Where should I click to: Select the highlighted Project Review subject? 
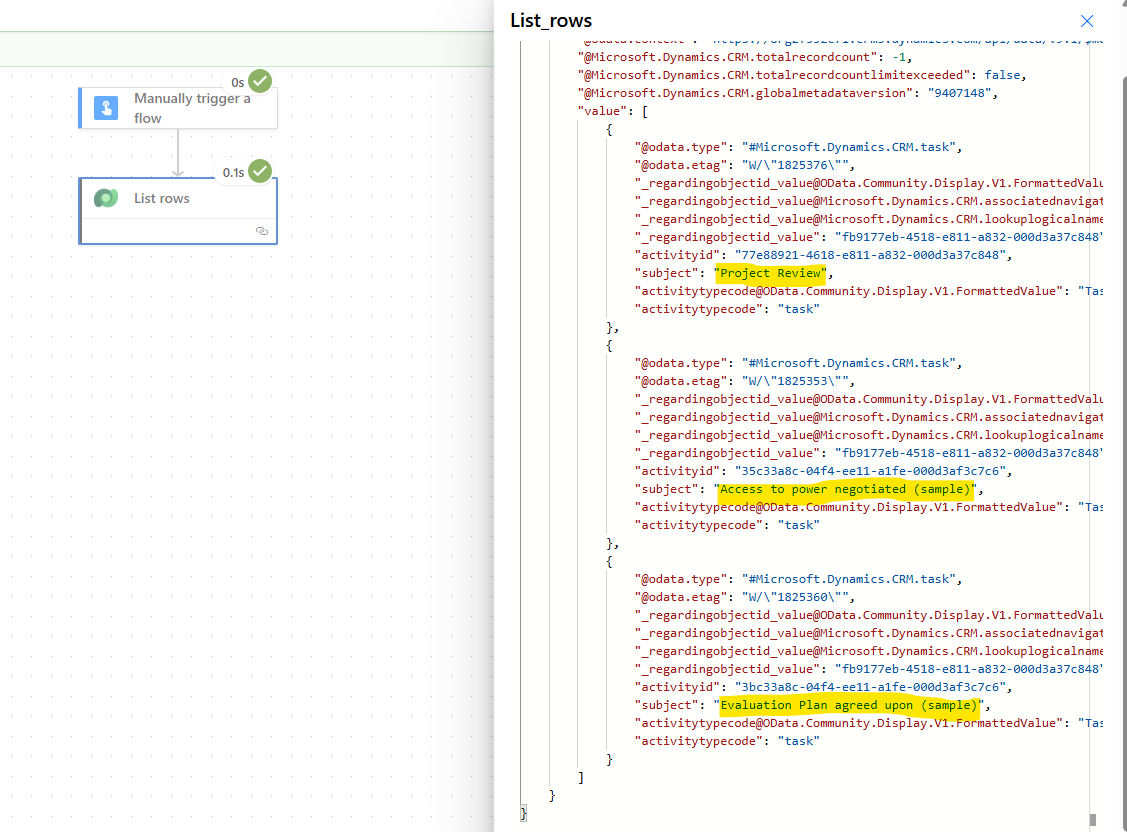pyautogui.click(x=770, y=272)
